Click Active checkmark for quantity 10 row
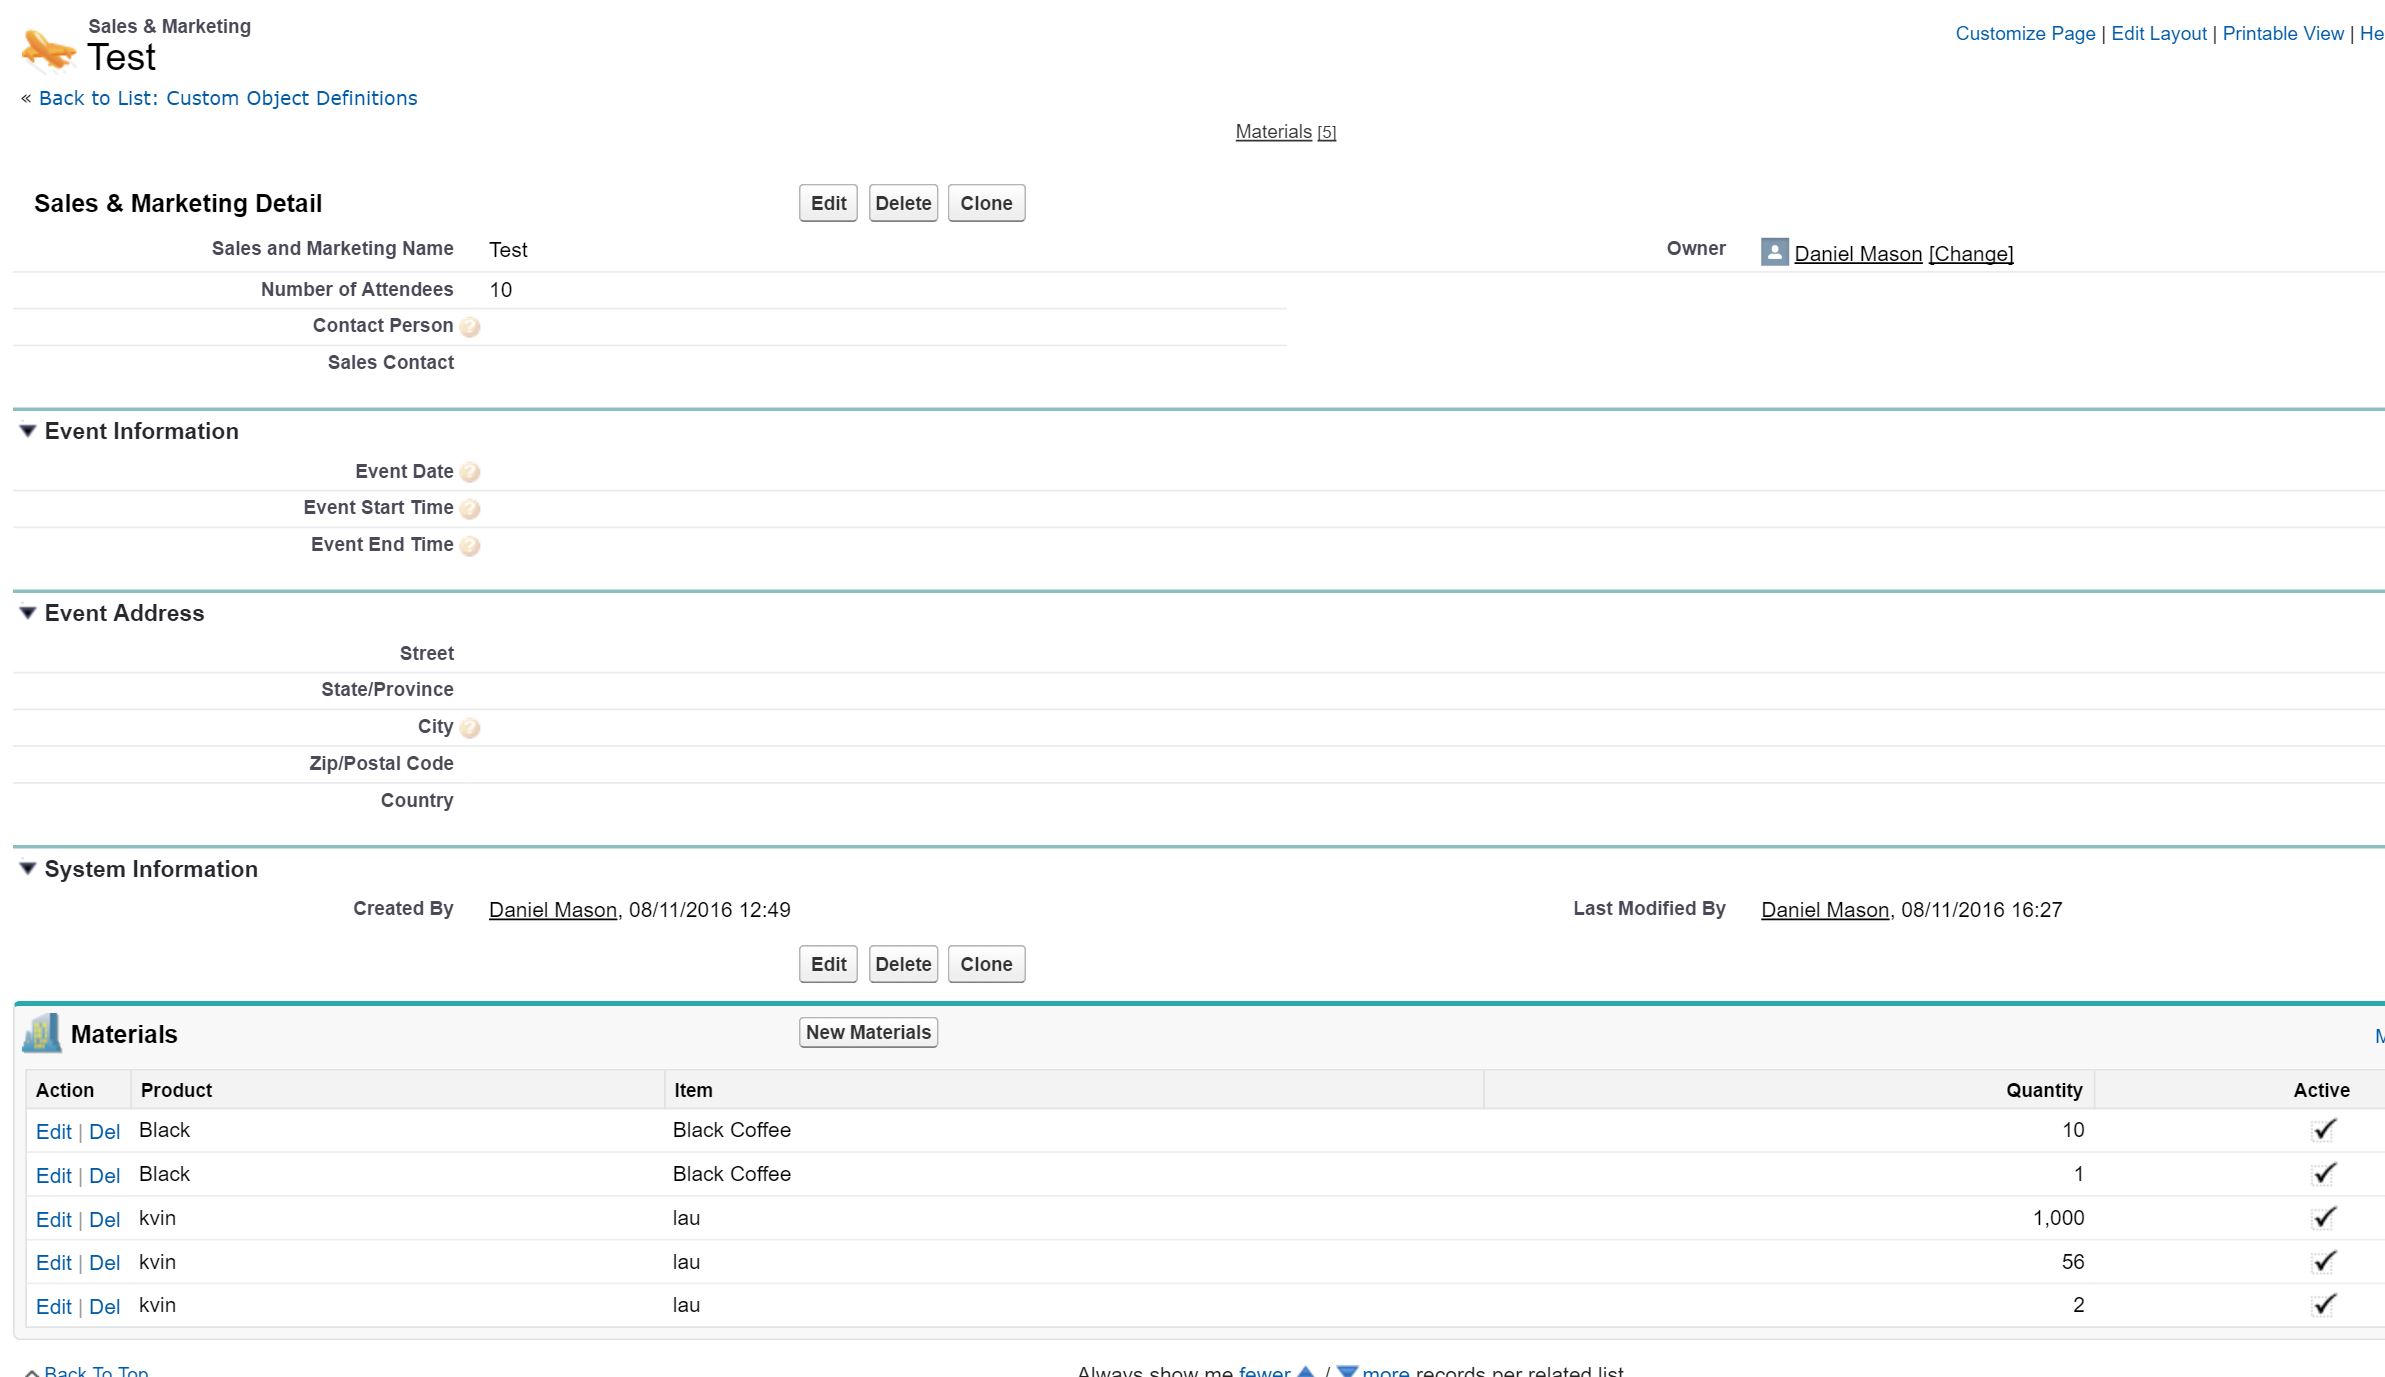The height and width of the screenshot is (1377, 2385). click(x=2324, y=1130)
